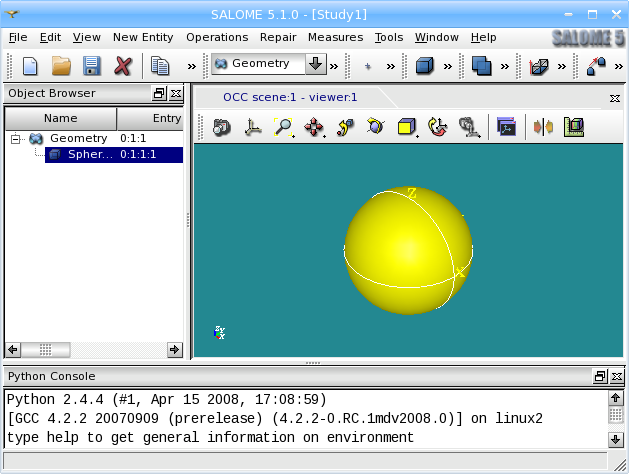Create a box primitive with the blue cube icon

424,66
